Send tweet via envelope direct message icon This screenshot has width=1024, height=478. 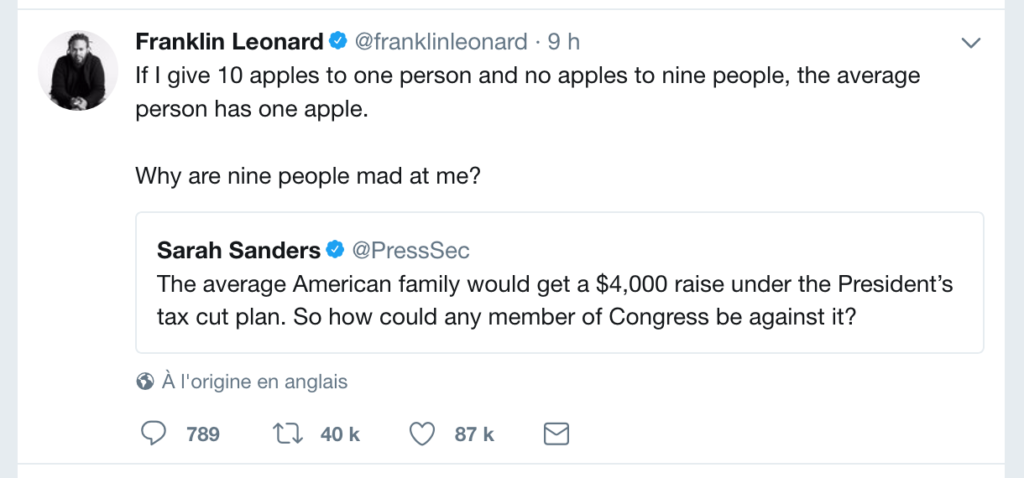click(555, 433)
